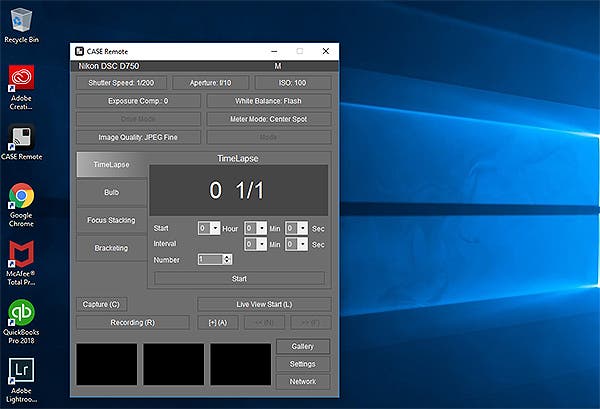The height and width of the screenshot is (409, 600).
Task: Select the Google Chrome desktop icon
Action: tap(21, 205)
